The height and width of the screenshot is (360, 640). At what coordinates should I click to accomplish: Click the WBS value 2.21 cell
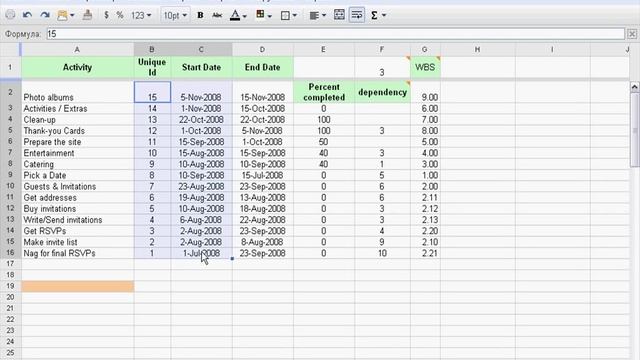click(x=425, y=253)
